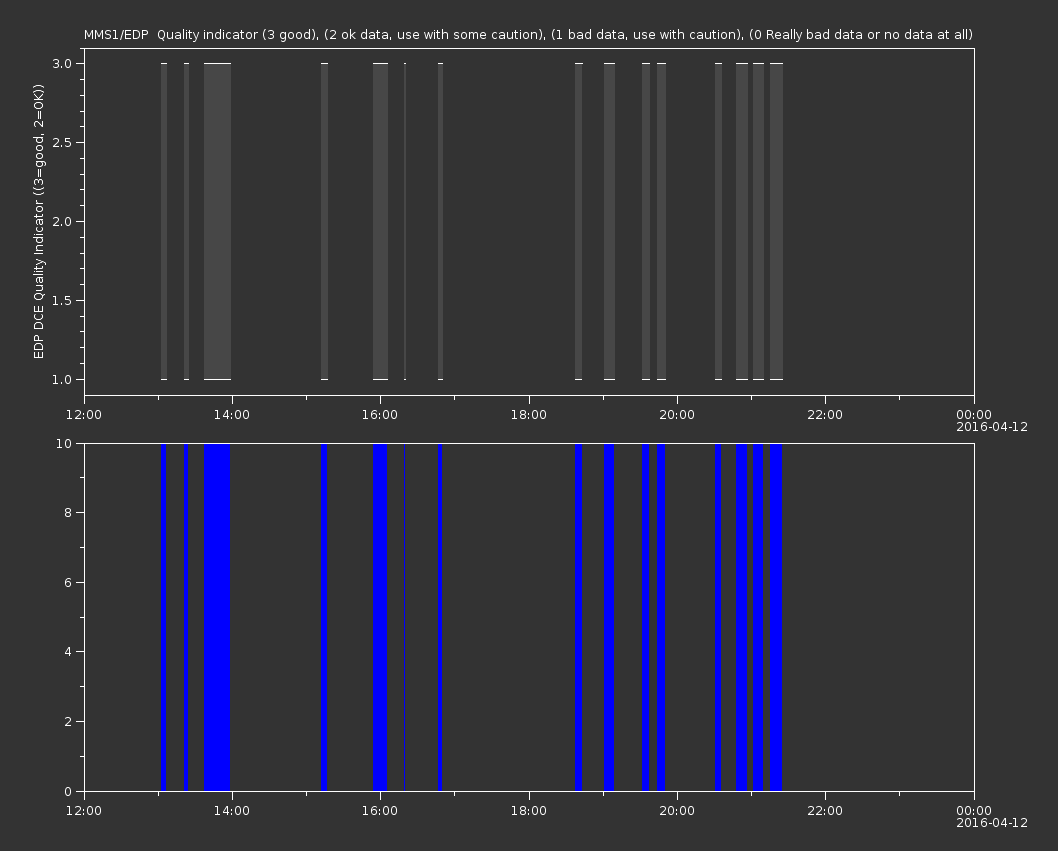Viewport: 1058px width, 851px height.
Task: Click the 18:00 time label under top plot
Action: click(528, 414)
